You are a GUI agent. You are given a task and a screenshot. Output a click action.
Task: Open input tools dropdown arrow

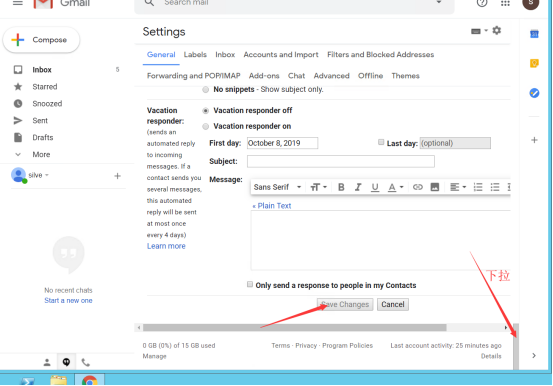(x=486, y=31)
